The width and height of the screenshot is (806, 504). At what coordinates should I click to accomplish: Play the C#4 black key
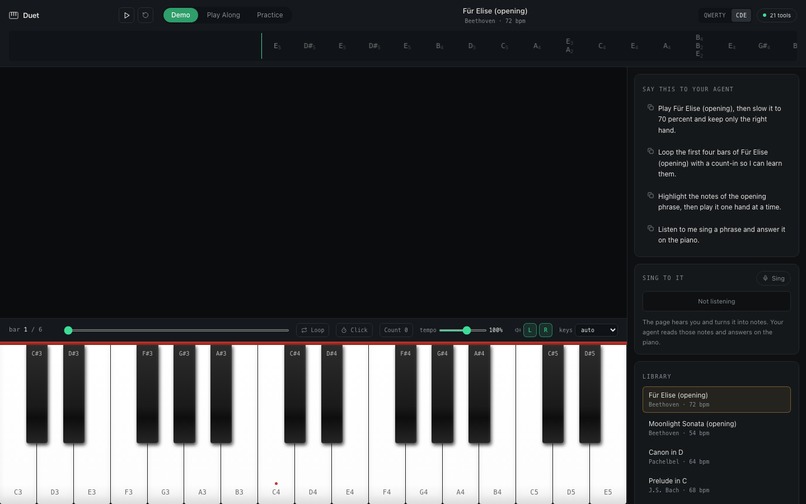(295, 393)
